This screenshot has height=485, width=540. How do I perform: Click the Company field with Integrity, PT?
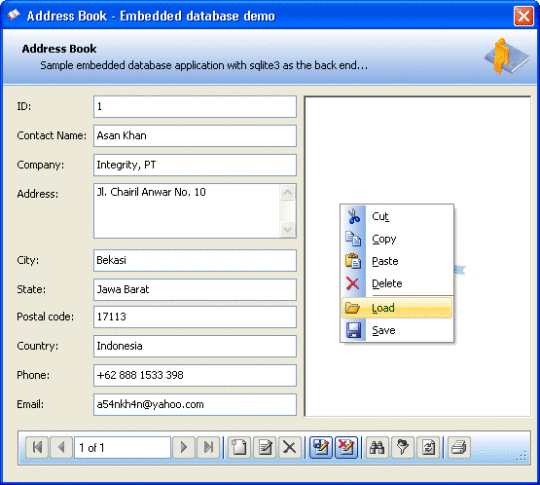coord(195,165)
